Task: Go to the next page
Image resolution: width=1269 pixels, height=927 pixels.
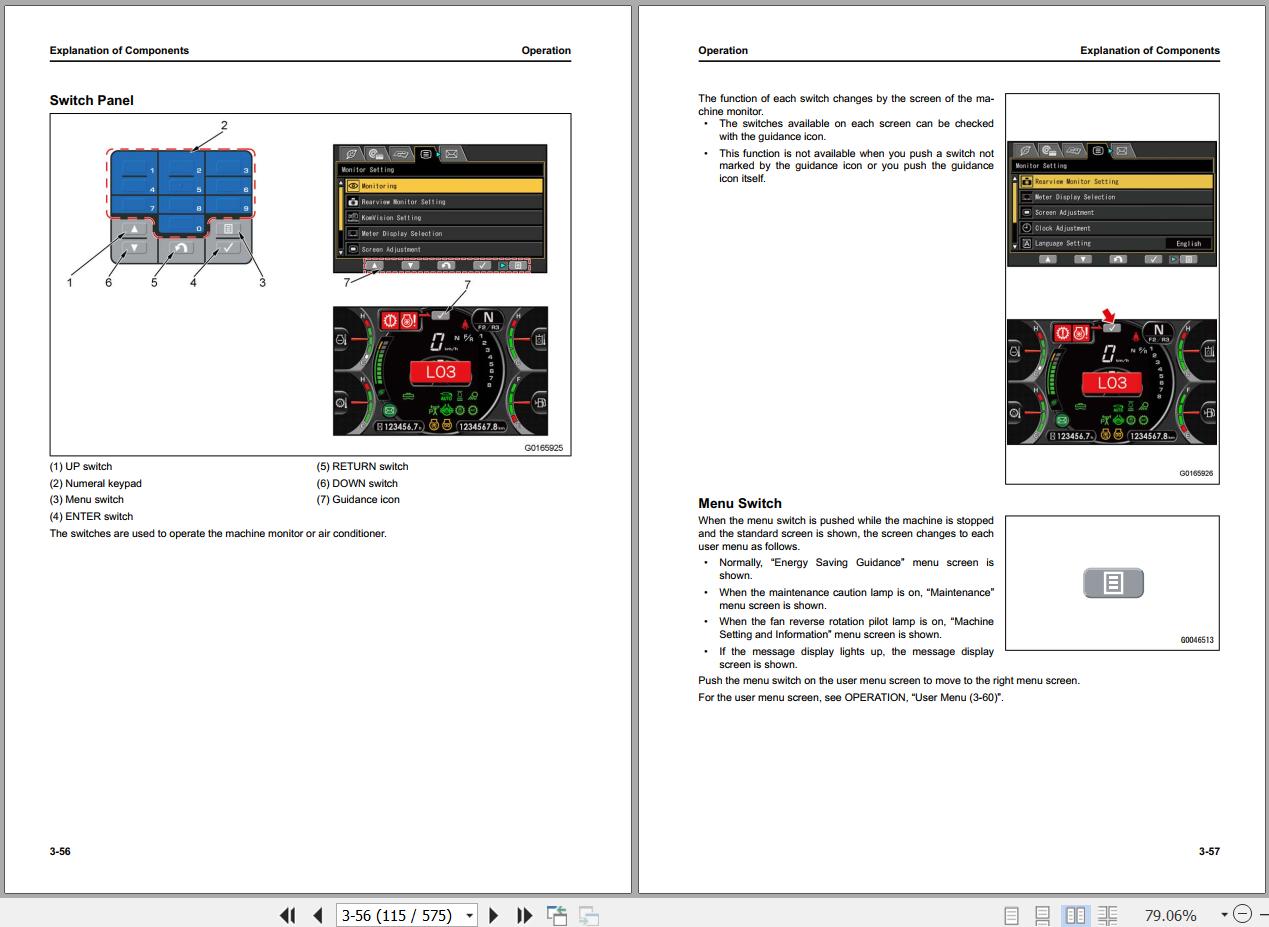Action: click(493, 915)
